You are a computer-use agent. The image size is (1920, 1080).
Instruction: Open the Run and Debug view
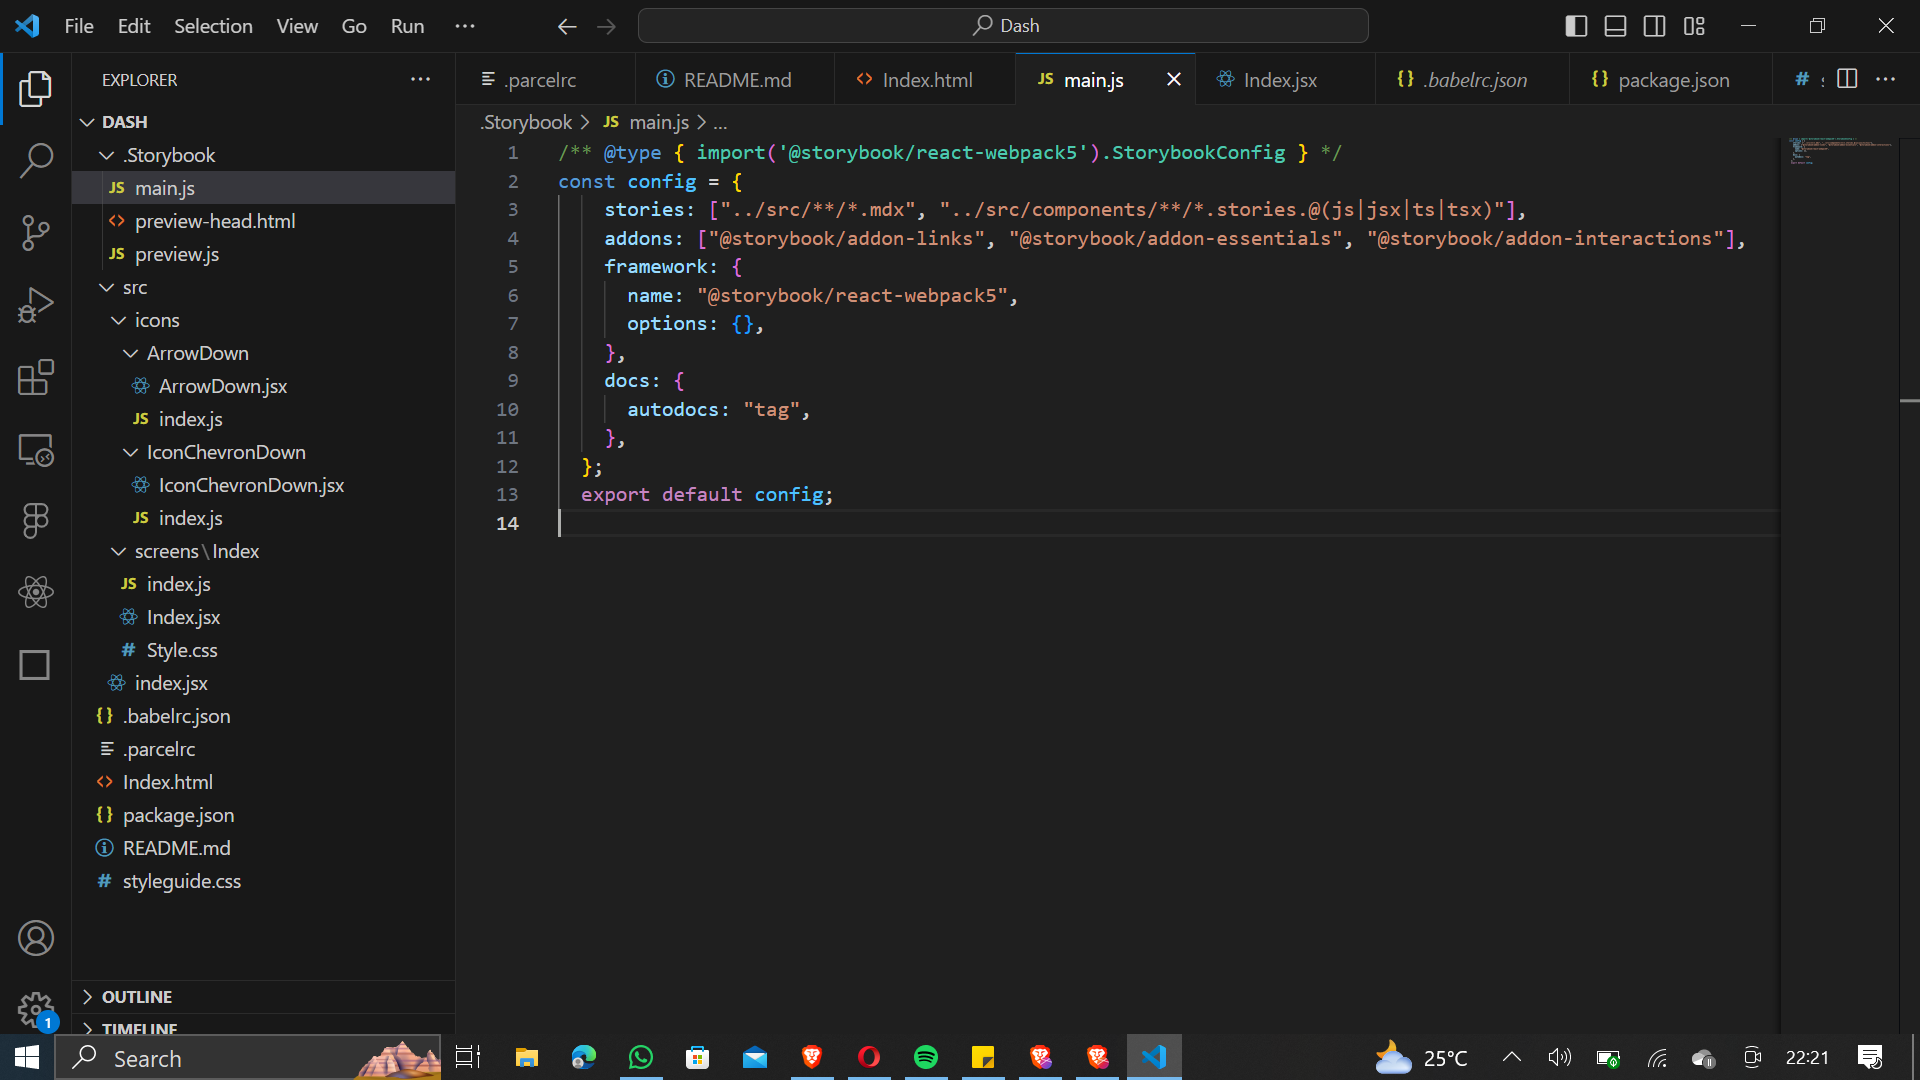pos(36,305)
